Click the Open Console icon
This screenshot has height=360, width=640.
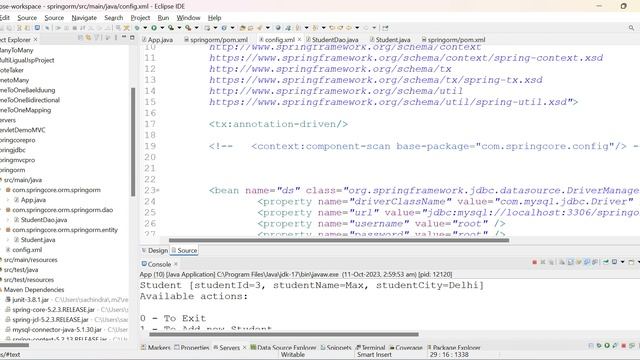[x=631, y=262]
